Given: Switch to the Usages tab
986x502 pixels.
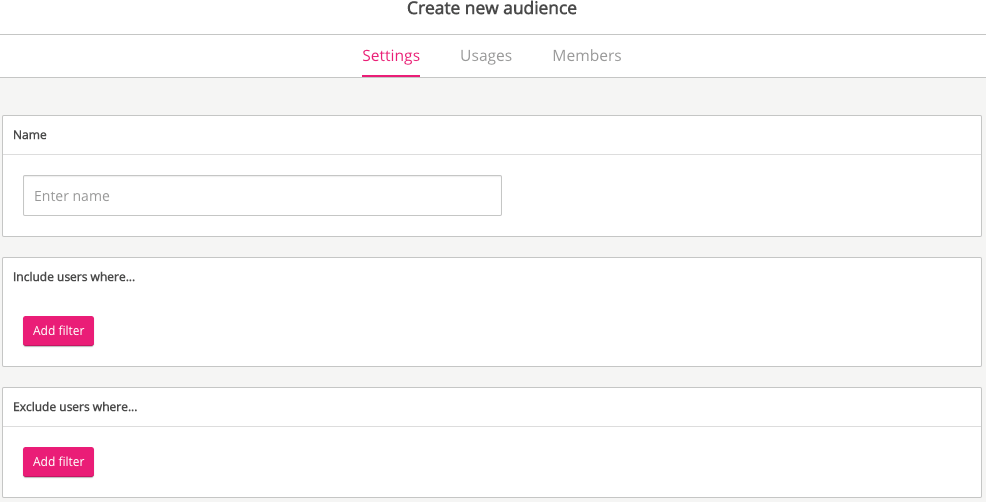Looking at the screenshot, I should tap(486, 56).
